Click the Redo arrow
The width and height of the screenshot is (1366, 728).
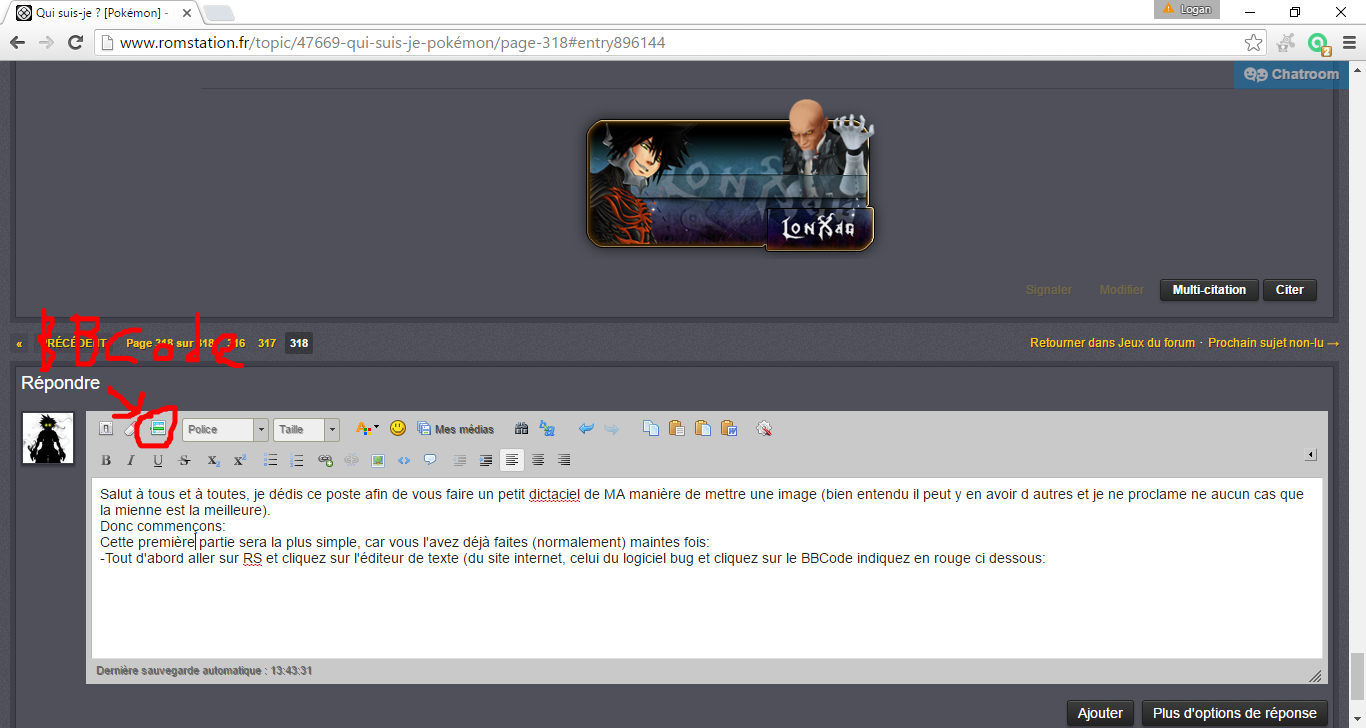pos(611,429)
